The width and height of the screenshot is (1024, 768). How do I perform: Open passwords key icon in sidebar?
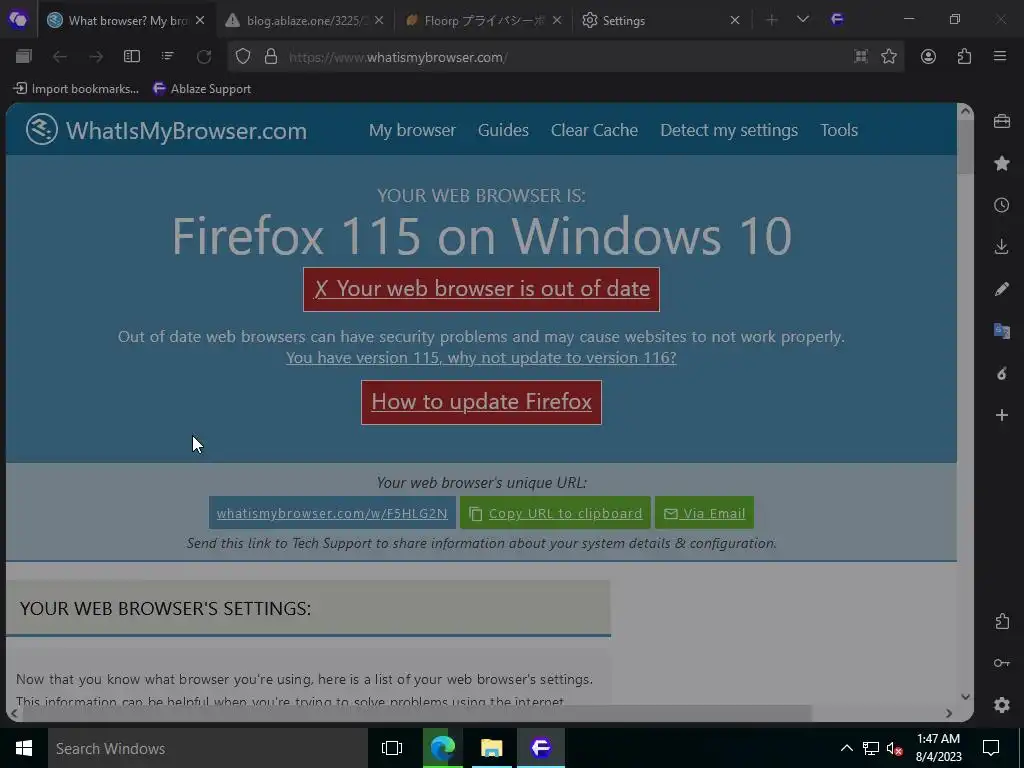pyautogui.click(x=1002, y=663)
